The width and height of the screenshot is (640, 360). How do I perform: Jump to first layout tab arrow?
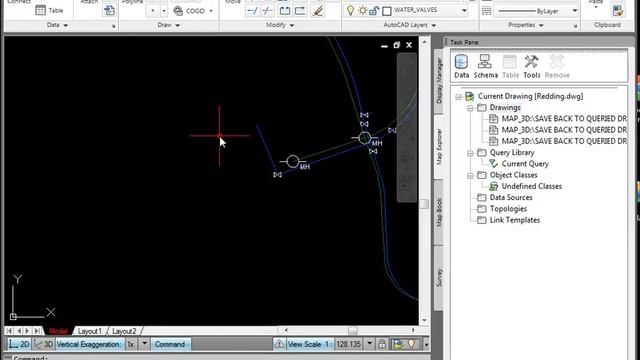[9, 331]
